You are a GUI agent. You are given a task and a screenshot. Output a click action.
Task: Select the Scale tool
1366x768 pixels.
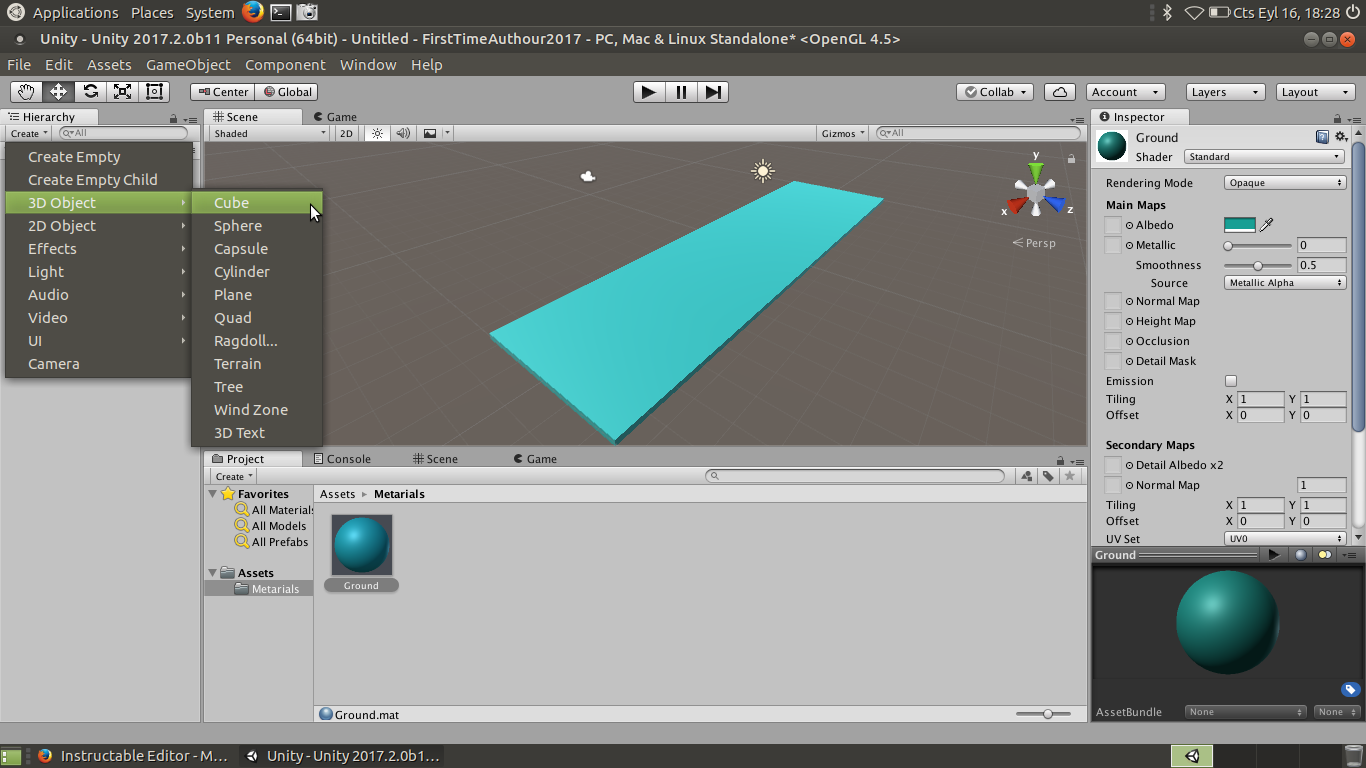(x=122, y=92)
